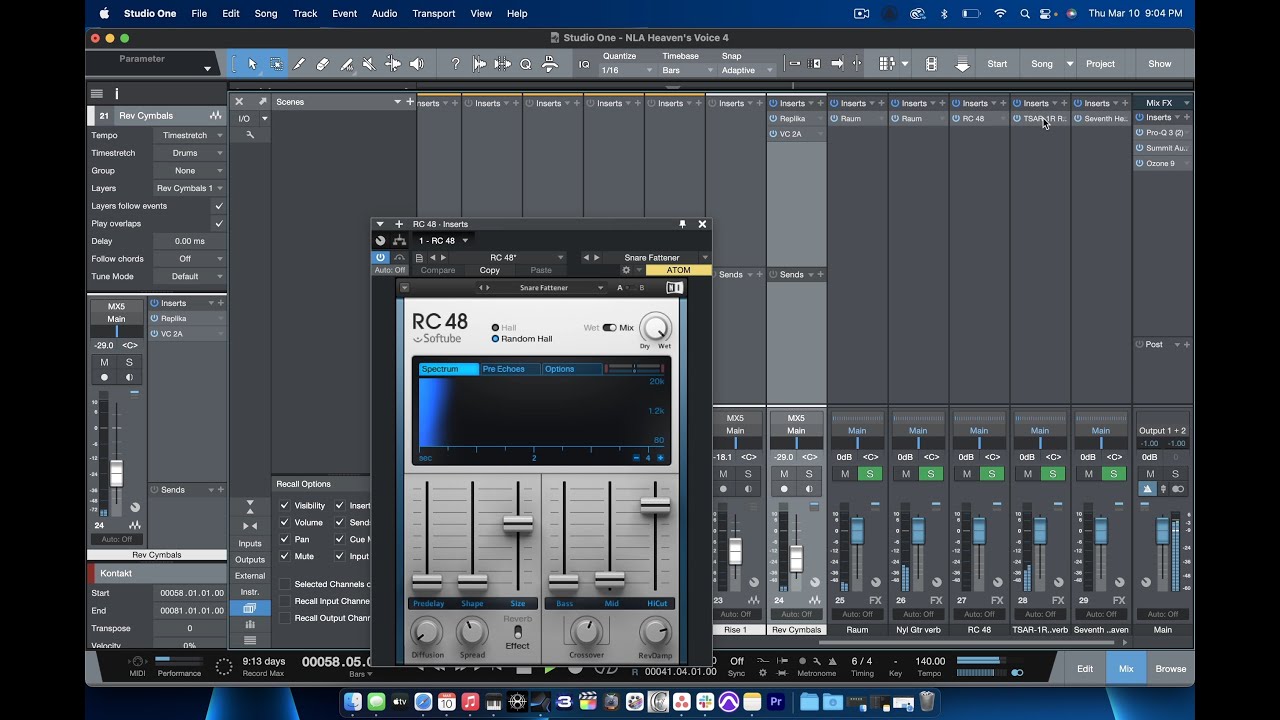This screenshot has height=720, width=1280.
Task: Toggle the Wet/Mix switch in RC 48
Action: click(609, 328)
